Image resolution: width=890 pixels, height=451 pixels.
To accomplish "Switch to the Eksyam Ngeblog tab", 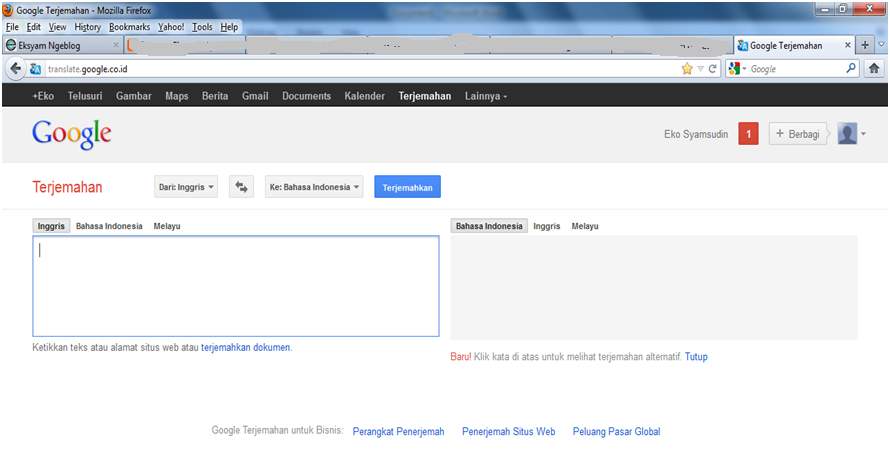I will (x=62, y=45).
